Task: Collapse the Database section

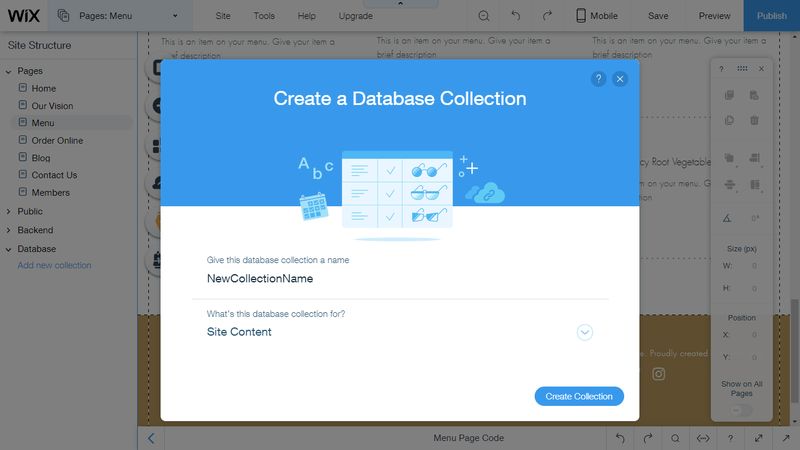Action: 8,249
